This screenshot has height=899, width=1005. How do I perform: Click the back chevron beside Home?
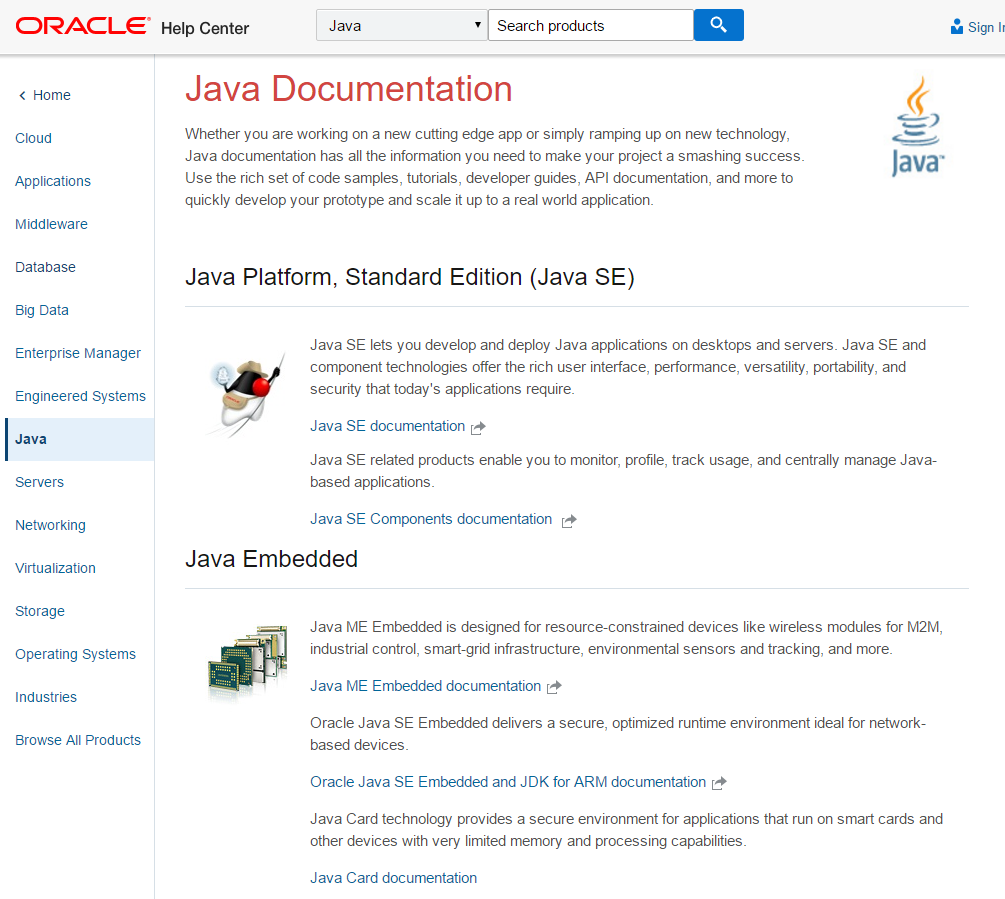tap(22, 95)
